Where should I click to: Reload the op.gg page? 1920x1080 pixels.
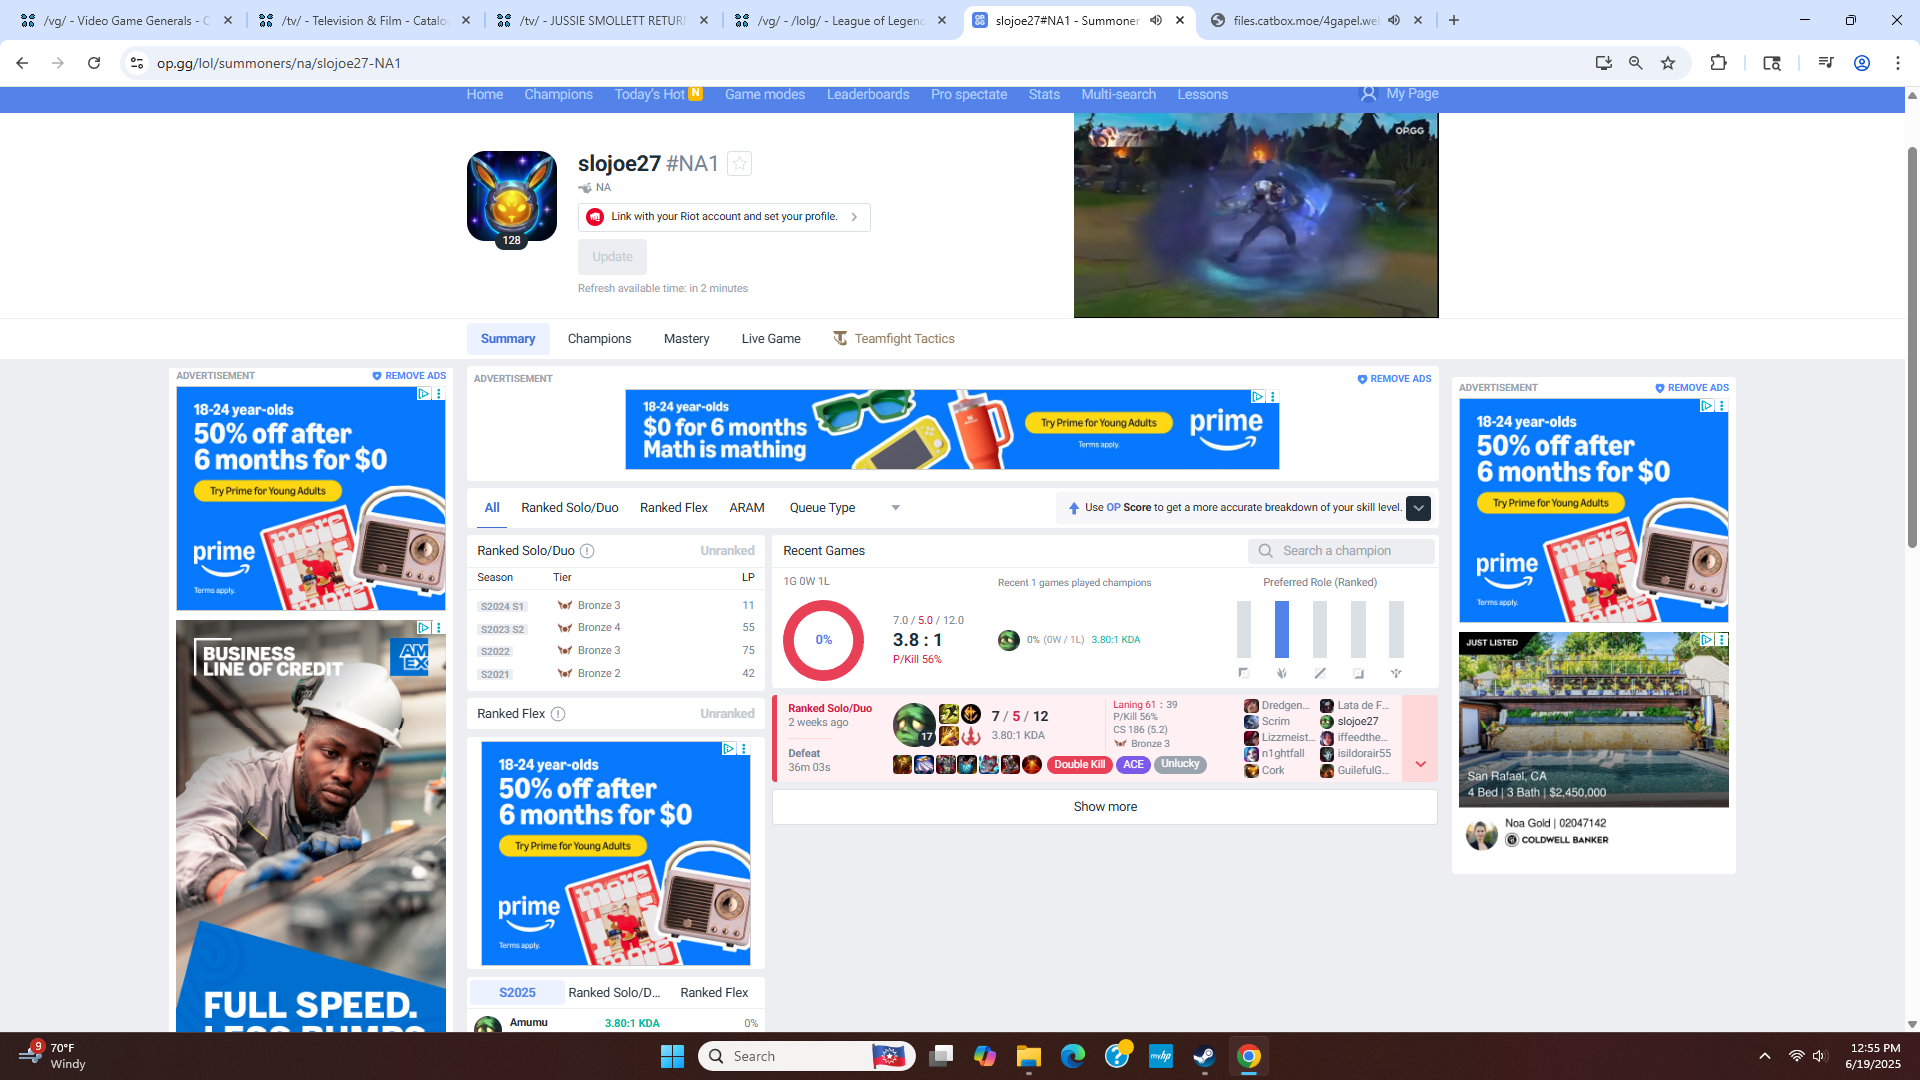[x=94, y=63]
